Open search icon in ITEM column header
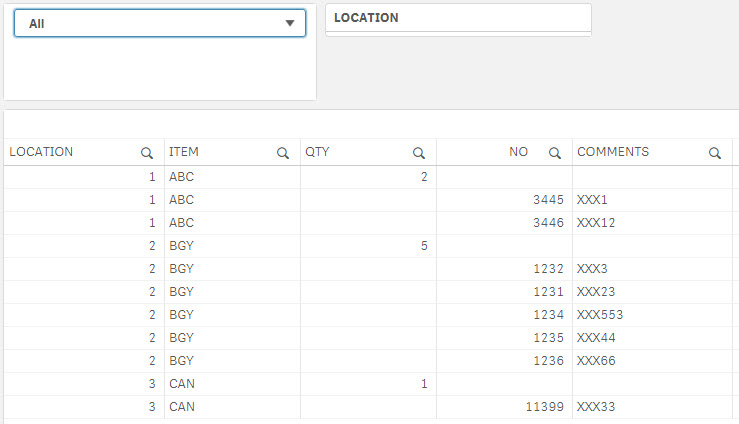The image size is (739, 424). (283, 153)
